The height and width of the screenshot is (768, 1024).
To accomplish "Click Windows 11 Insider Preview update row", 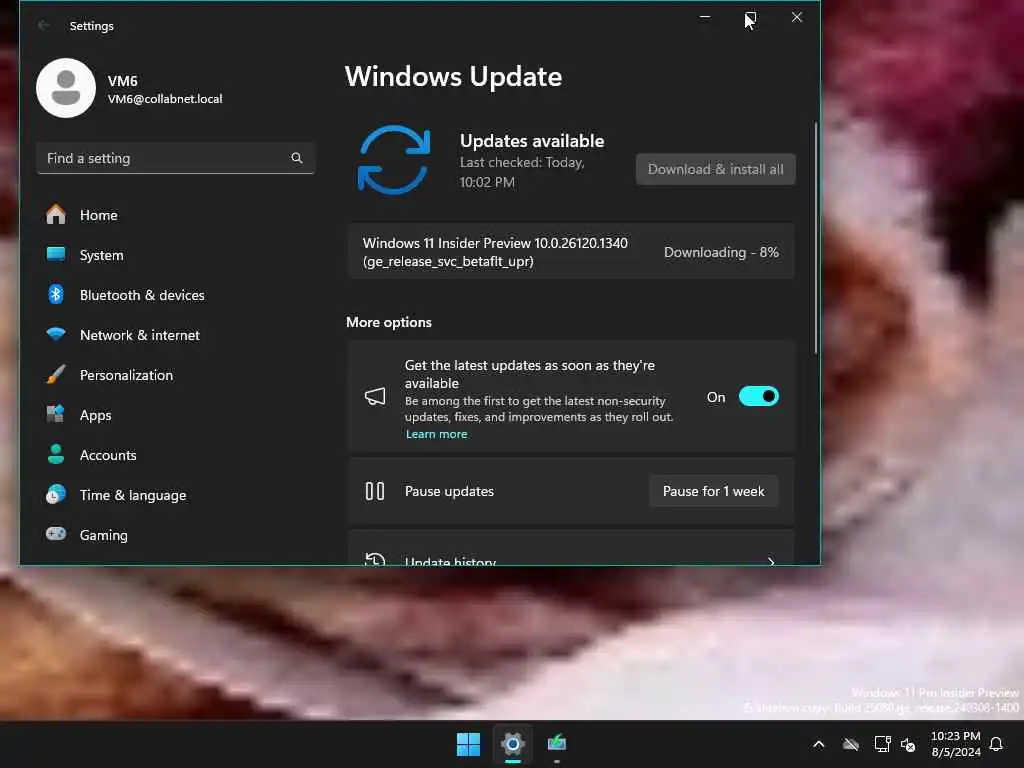I will [571, 251].
